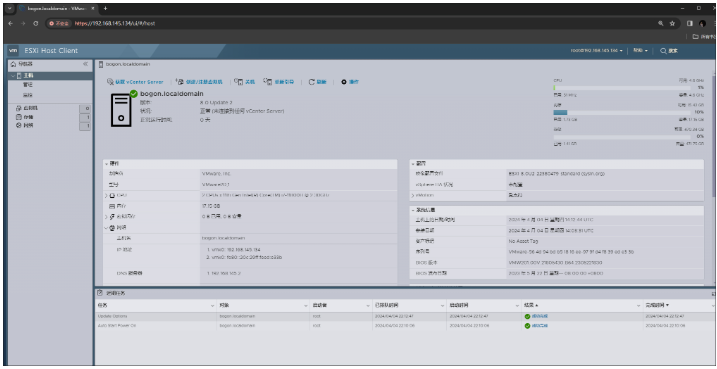Open Monitor under Host in navigator
This screenshot has width=717, height=369.
coord(28,95)
